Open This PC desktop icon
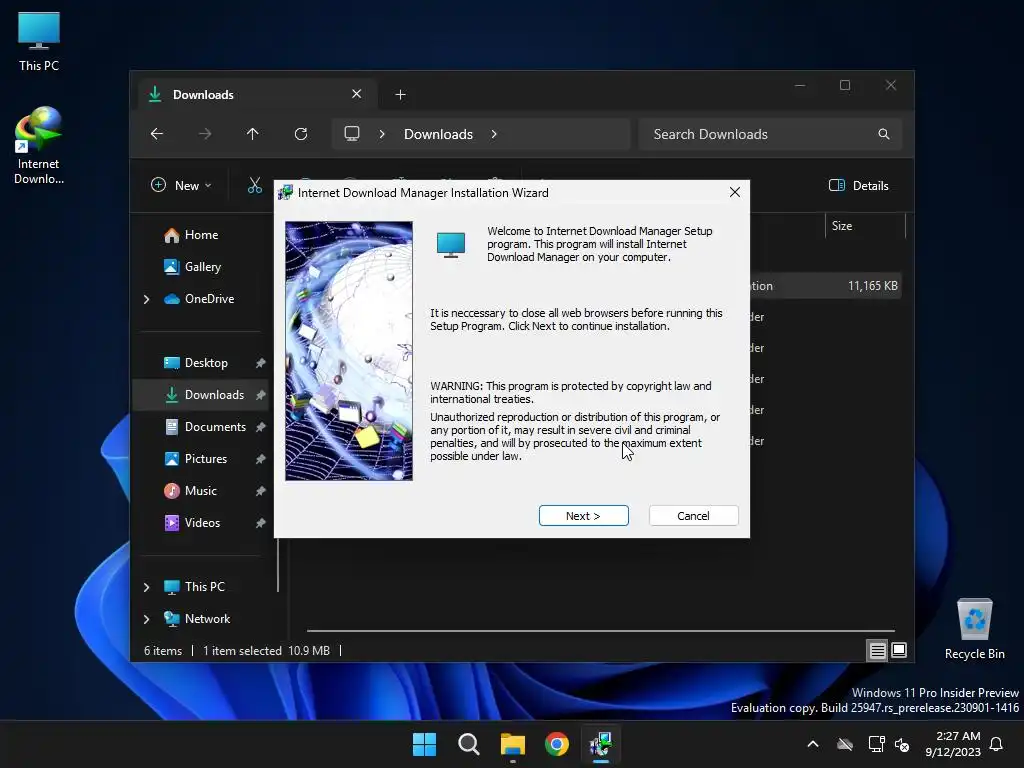 pos(39,41)
